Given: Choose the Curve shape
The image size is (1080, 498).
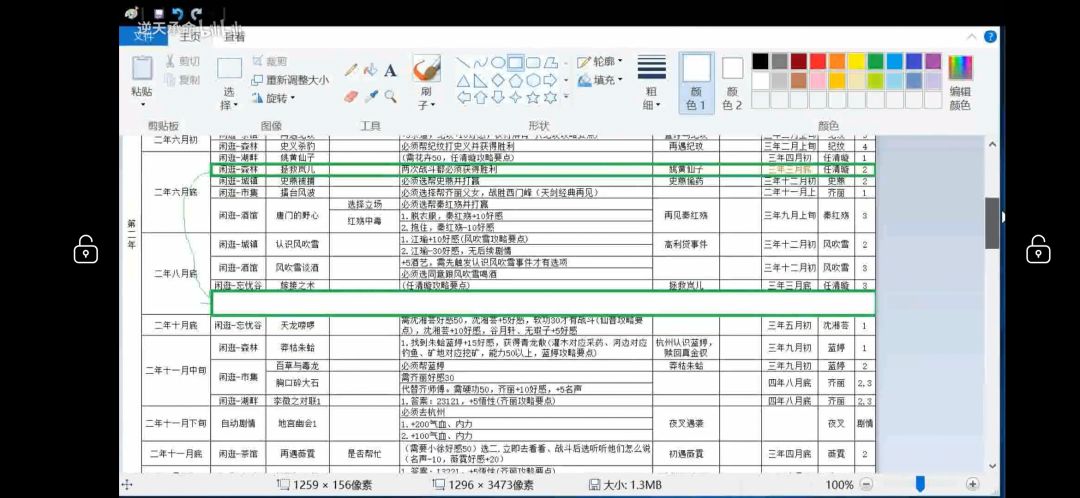Looking at the screenshot, I should click(480, 63).
